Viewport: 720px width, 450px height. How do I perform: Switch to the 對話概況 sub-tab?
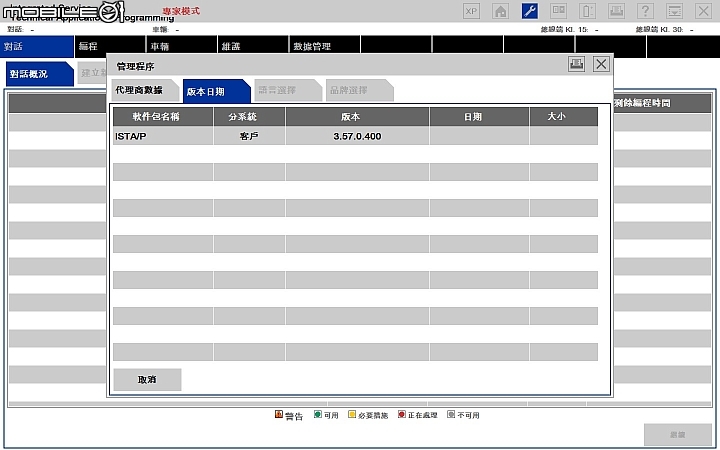coord(39,74)
